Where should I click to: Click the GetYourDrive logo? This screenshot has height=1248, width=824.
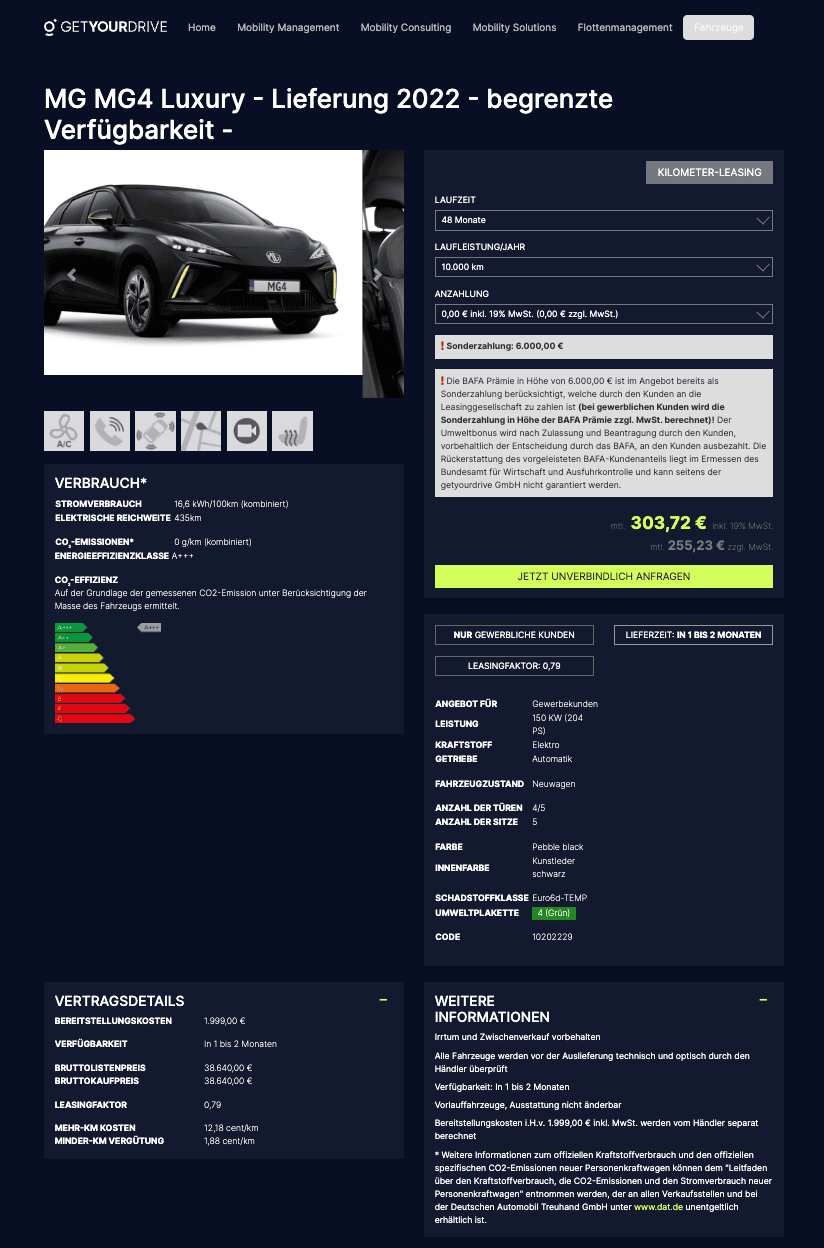[x=106, y=27]
